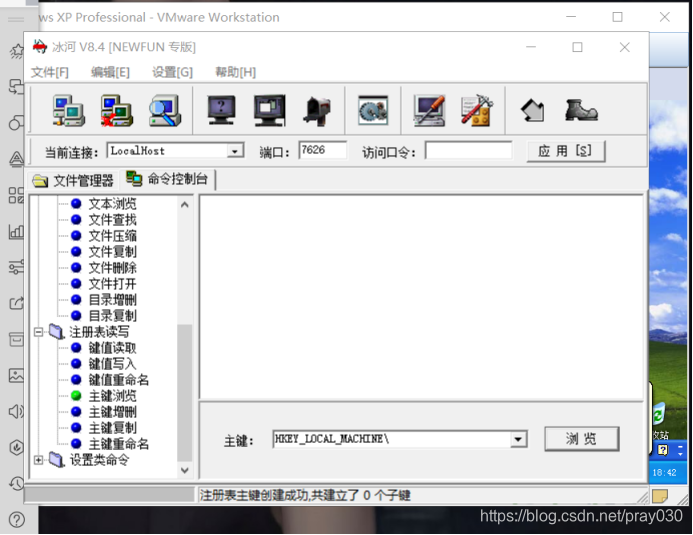Screen dimensions: 693x535
Task: Click the bar chart icon in left sidebar
Action: click(16, 231)
